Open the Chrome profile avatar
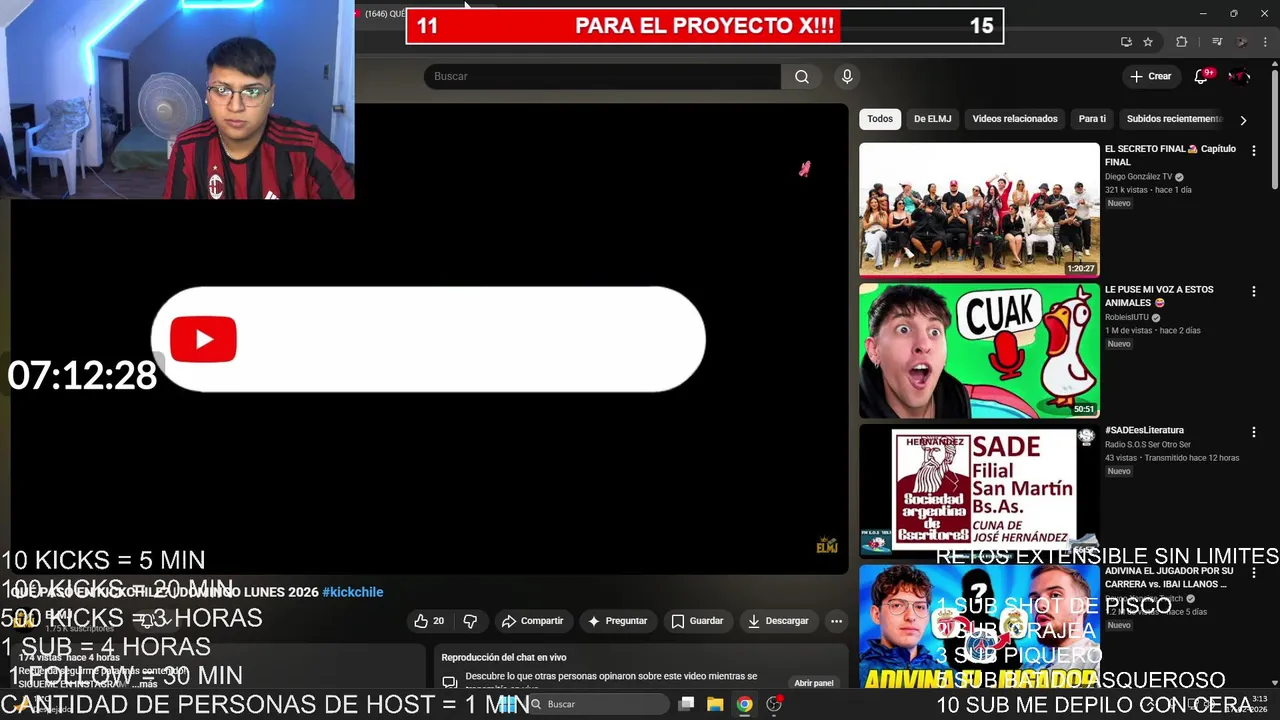The width and height of the screenshot is (1280, 720). (1242, 42)
